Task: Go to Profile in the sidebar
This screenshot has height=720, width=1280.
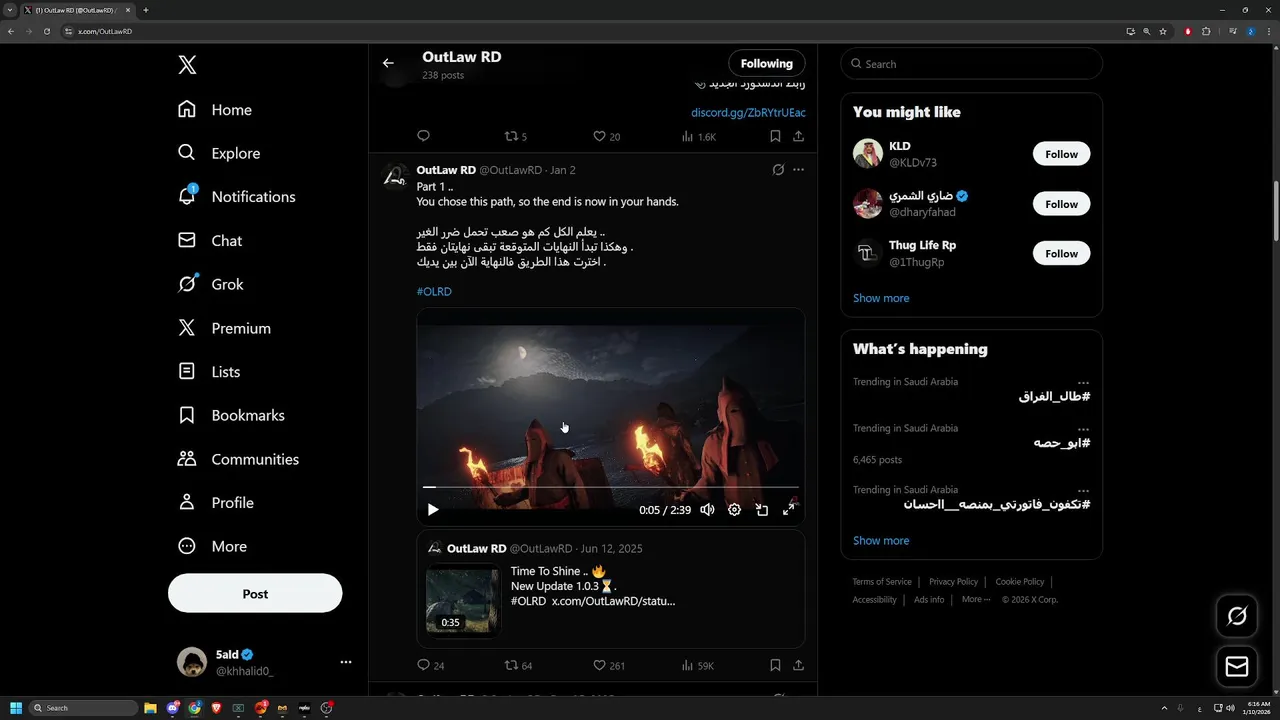Action: click(x=215, y=503)
